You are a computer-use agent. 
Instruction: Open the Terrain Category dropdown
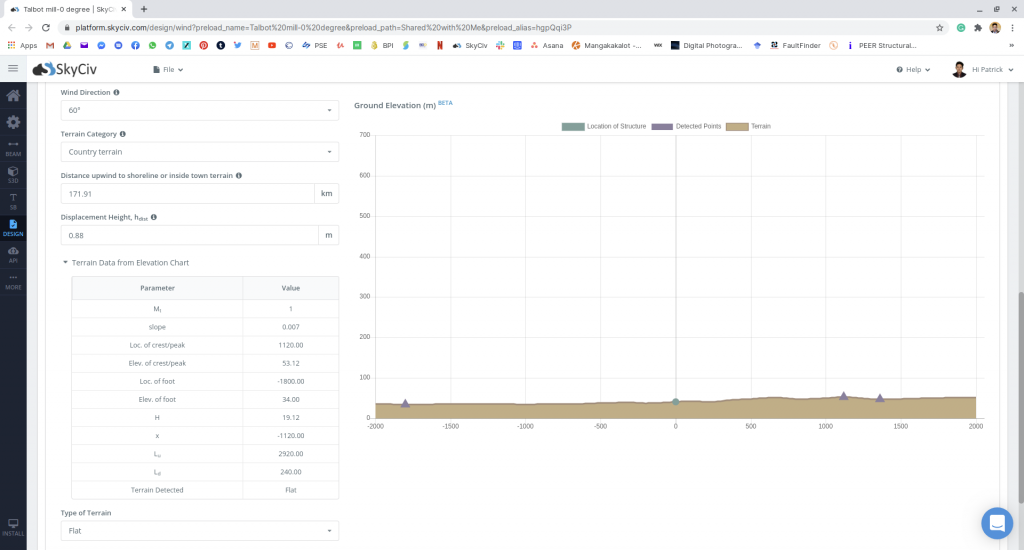[x=199, y=152]
